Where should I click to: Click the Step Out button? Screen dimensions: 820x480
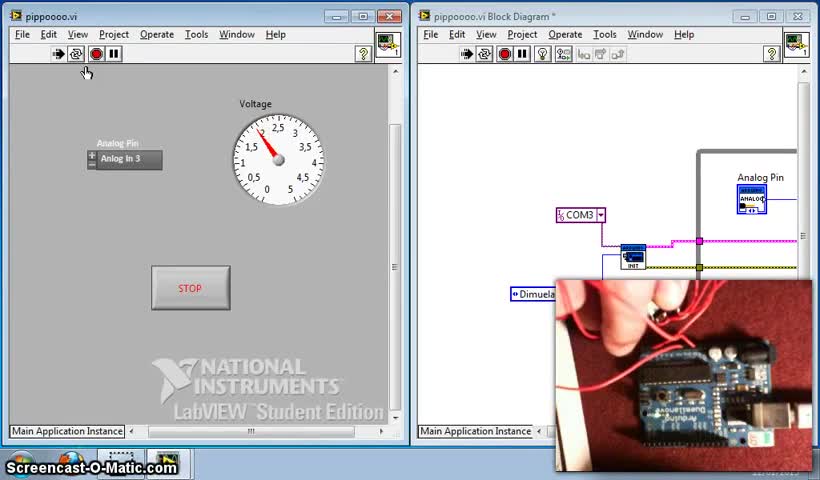(618, 54)
